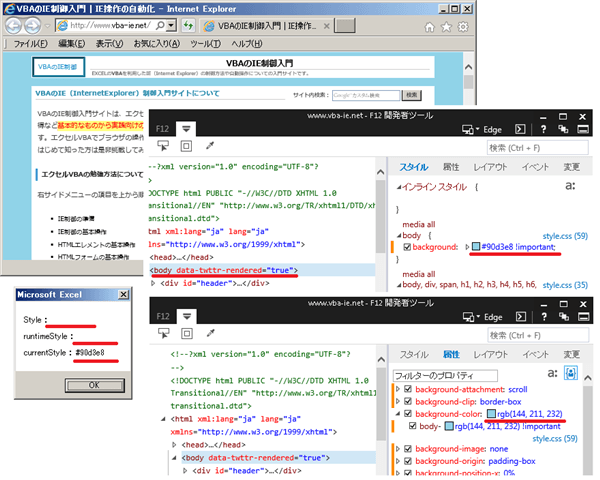Viewport: 600px width, 480px height.
Task: Open 編集(E) menu in IE
Action: [x=72, y=44]
